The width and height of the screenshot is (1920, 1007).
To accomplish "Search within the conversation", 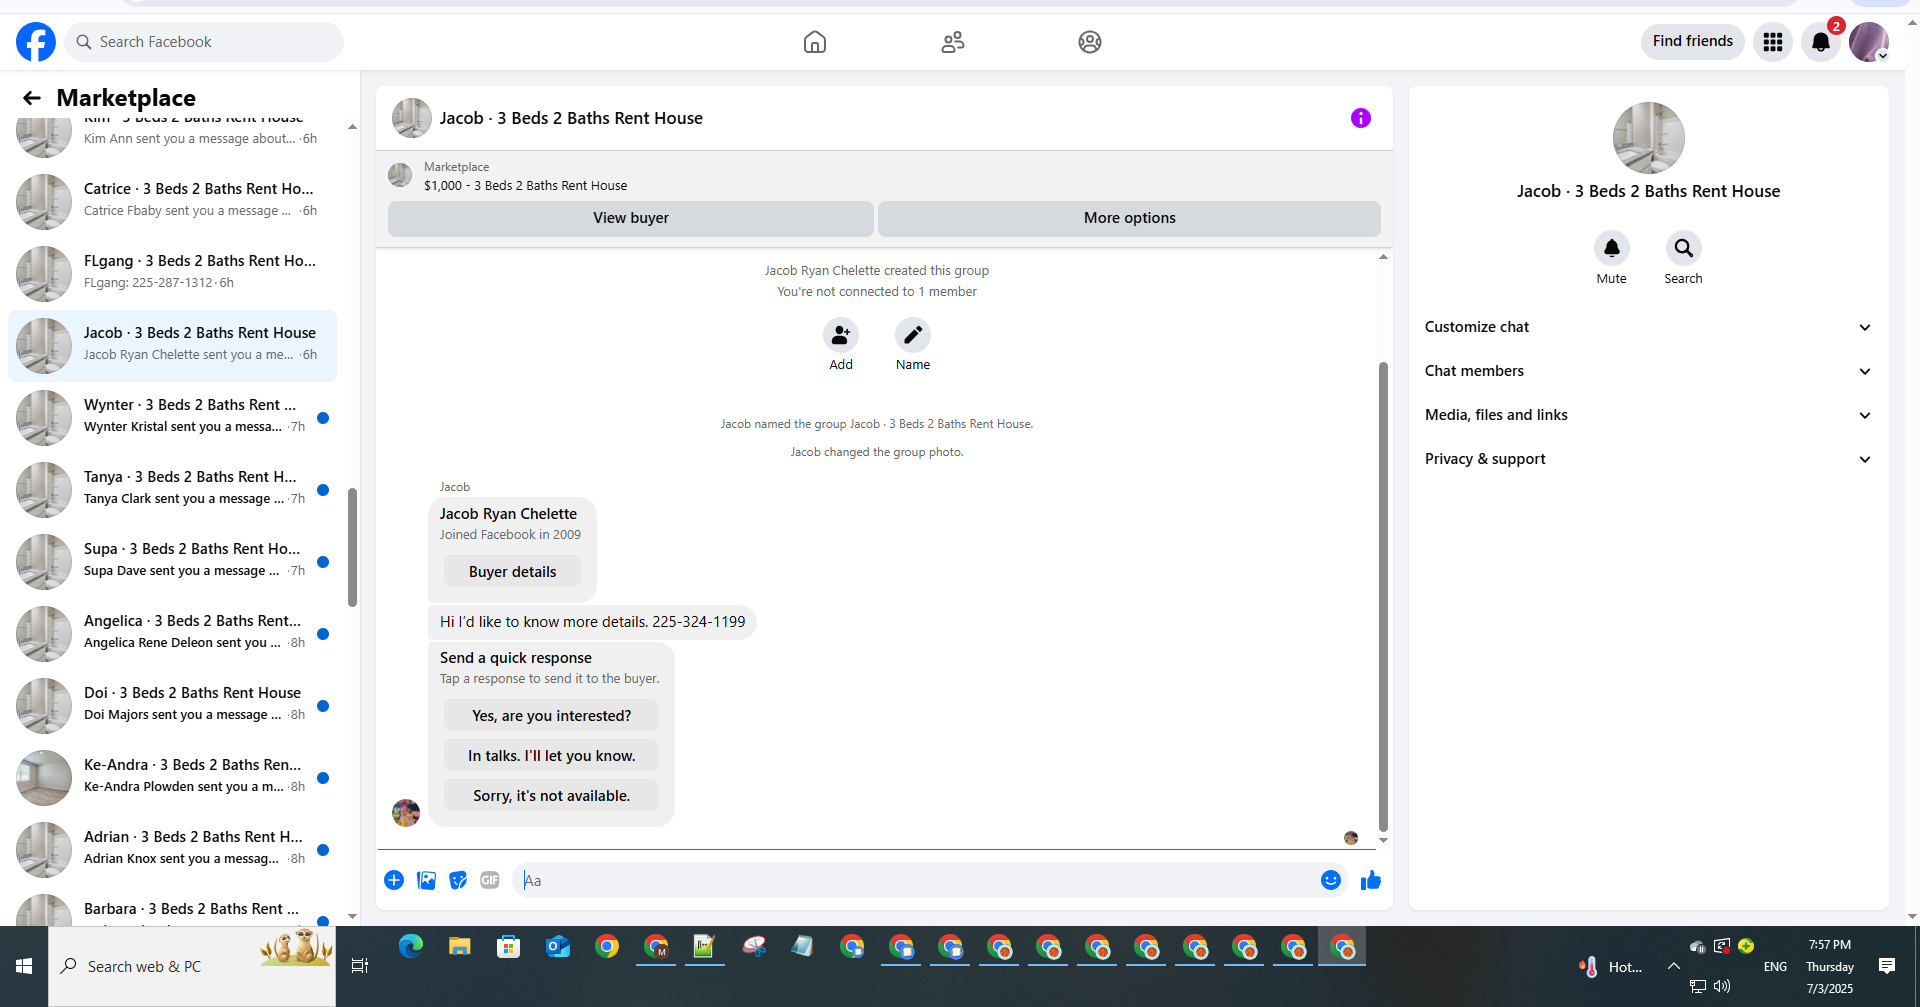I will point(1684,248).
